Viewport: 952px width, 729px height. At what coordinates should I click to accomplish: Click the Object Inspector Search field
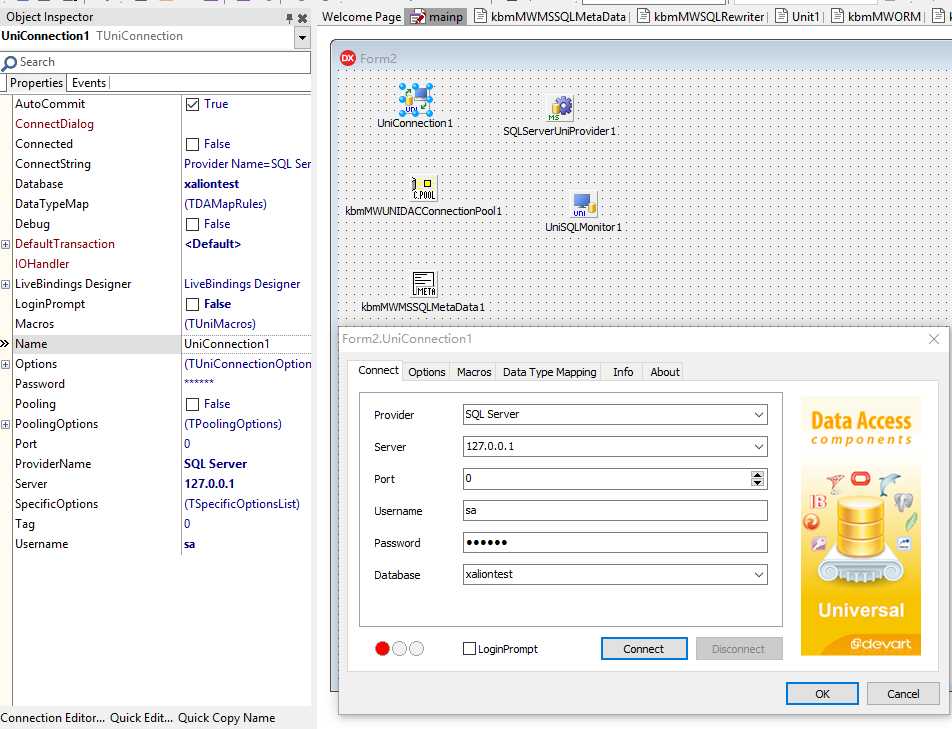click(x=155, y=63)
